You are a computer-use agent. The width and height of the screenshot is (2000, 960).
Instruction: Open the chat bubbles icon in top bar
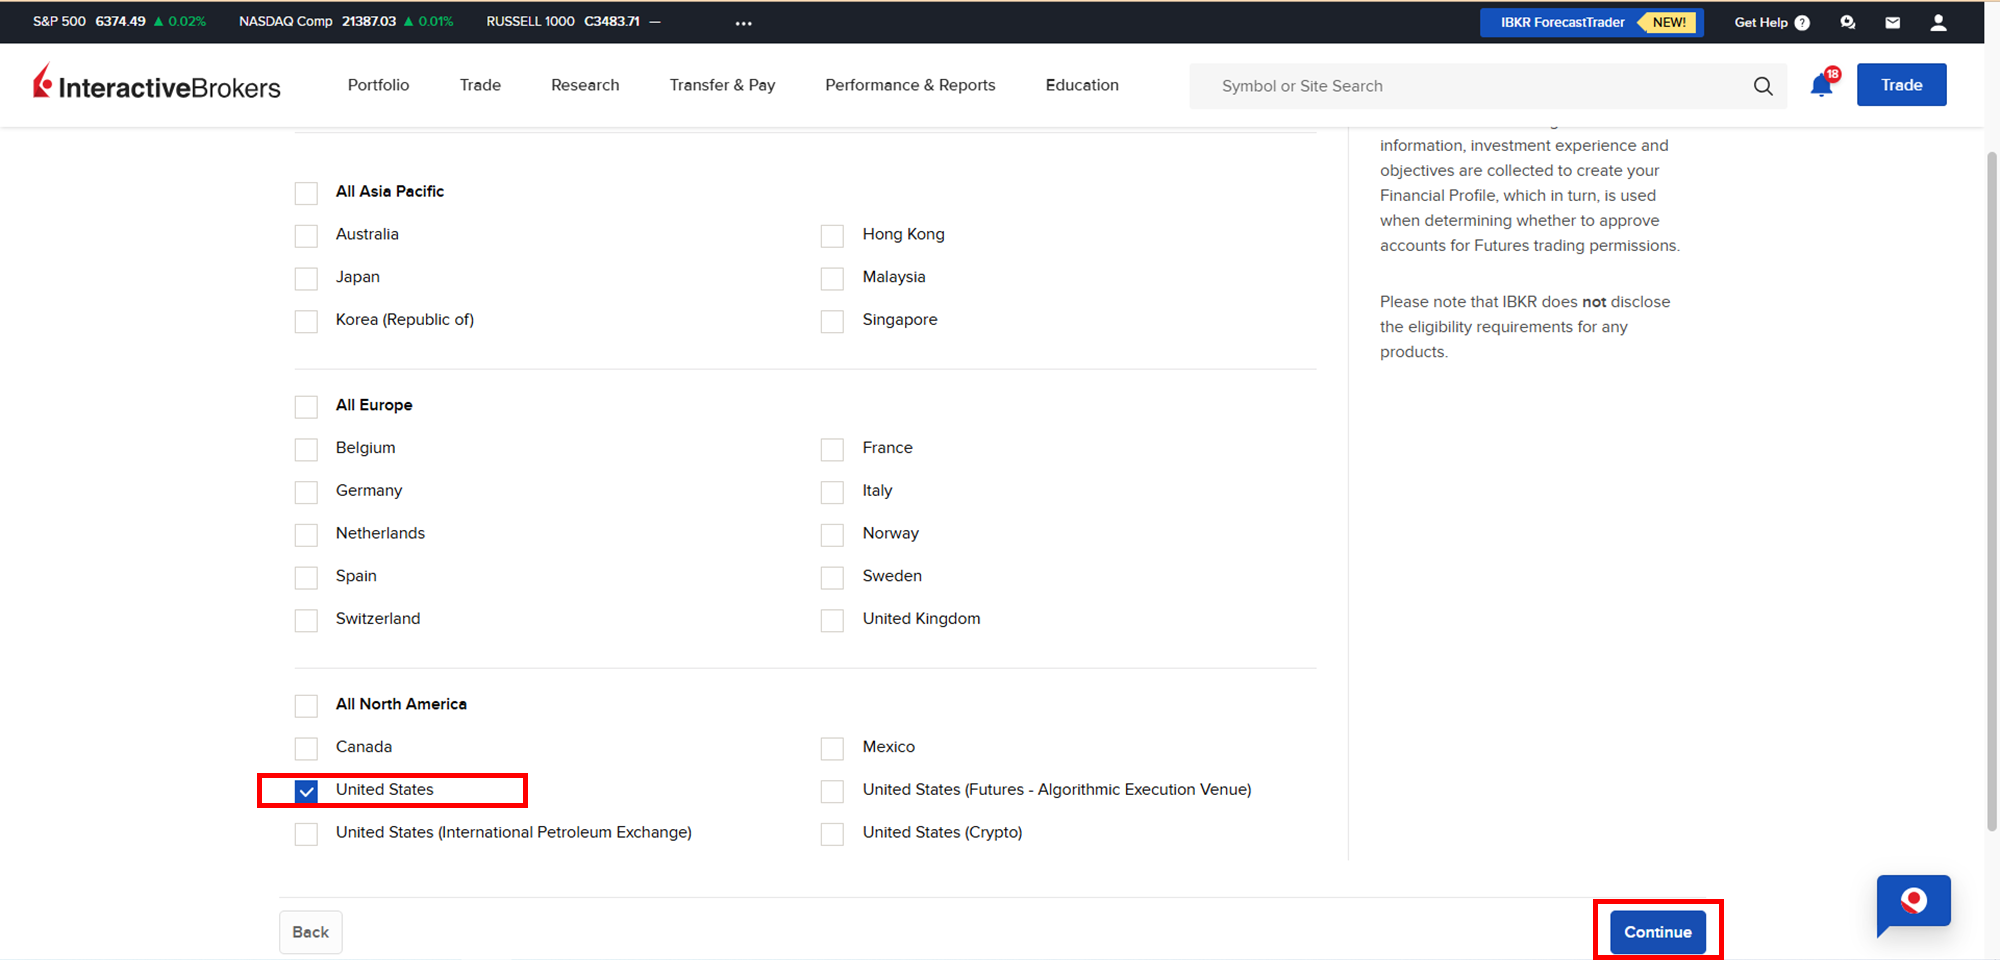point(1847,22)
